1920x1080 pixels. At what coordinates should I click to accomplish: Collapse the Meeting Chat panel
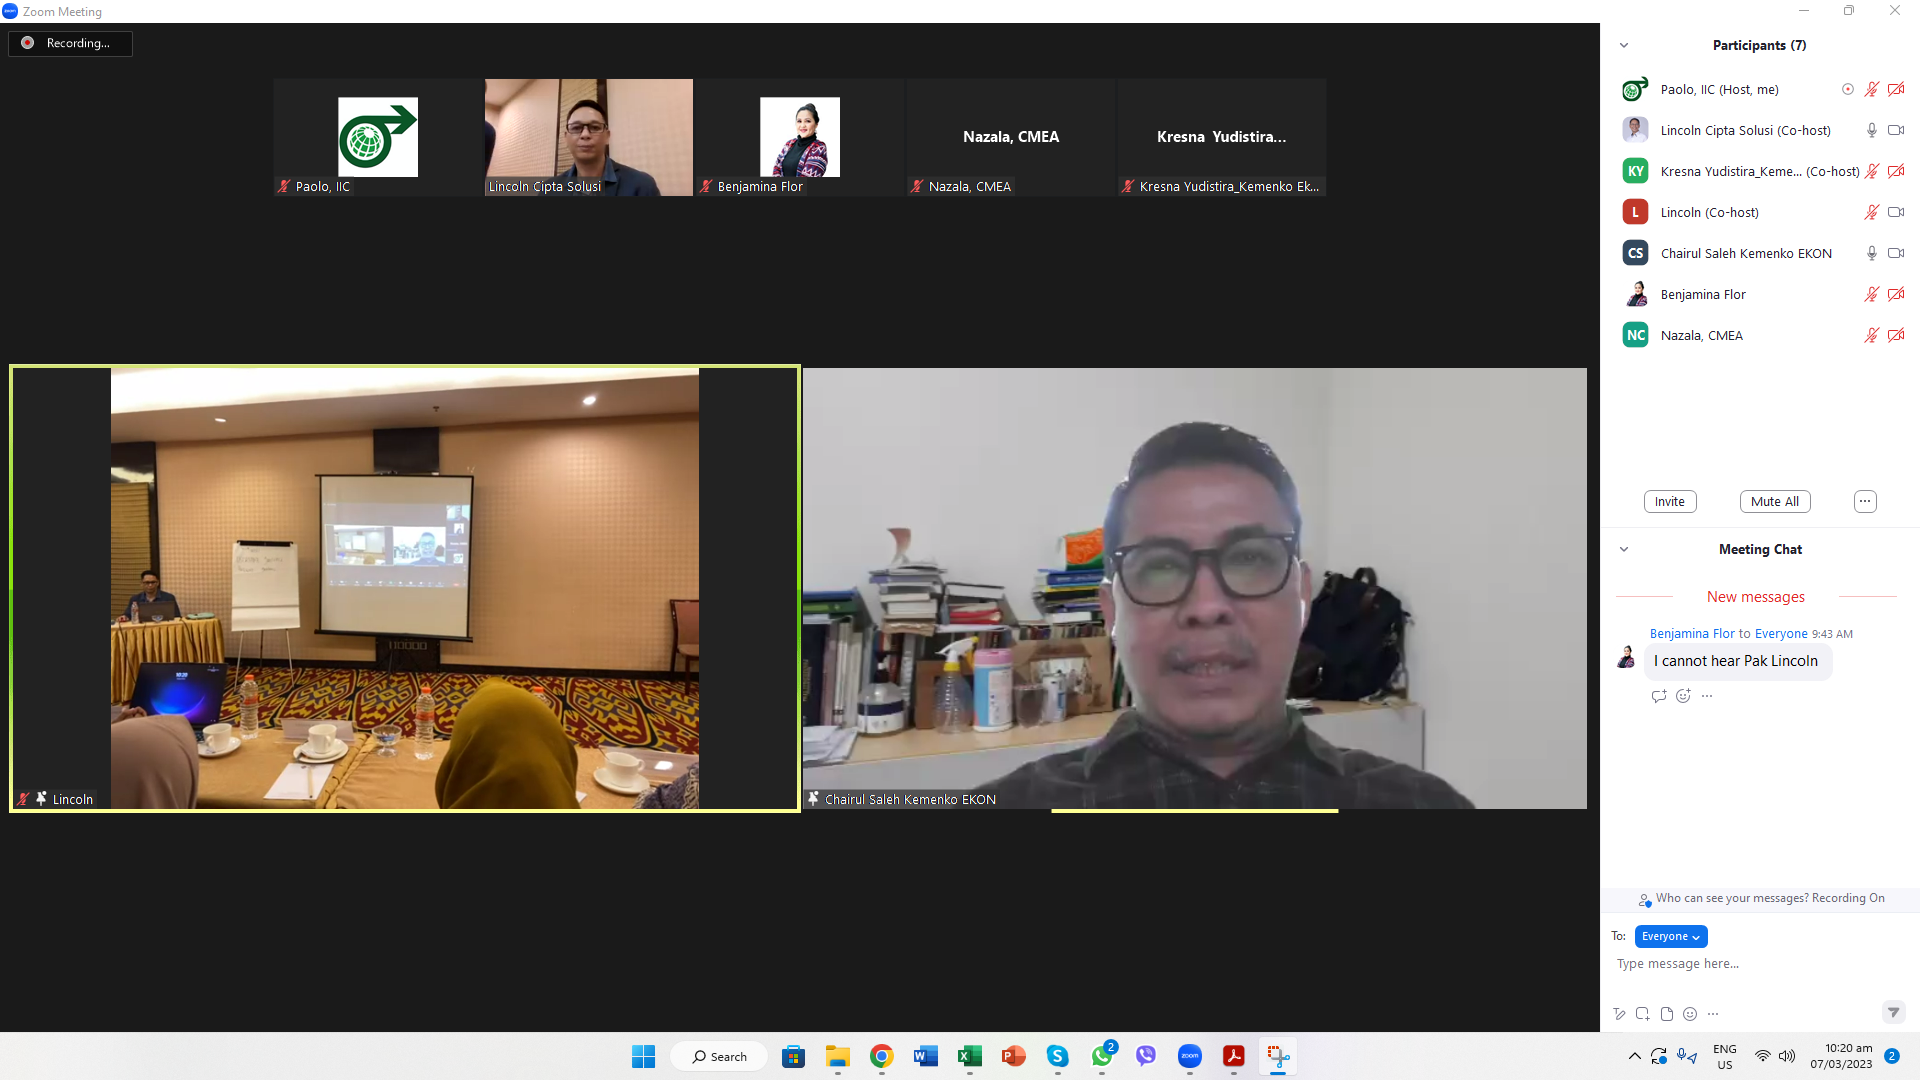pos(1624,550)
